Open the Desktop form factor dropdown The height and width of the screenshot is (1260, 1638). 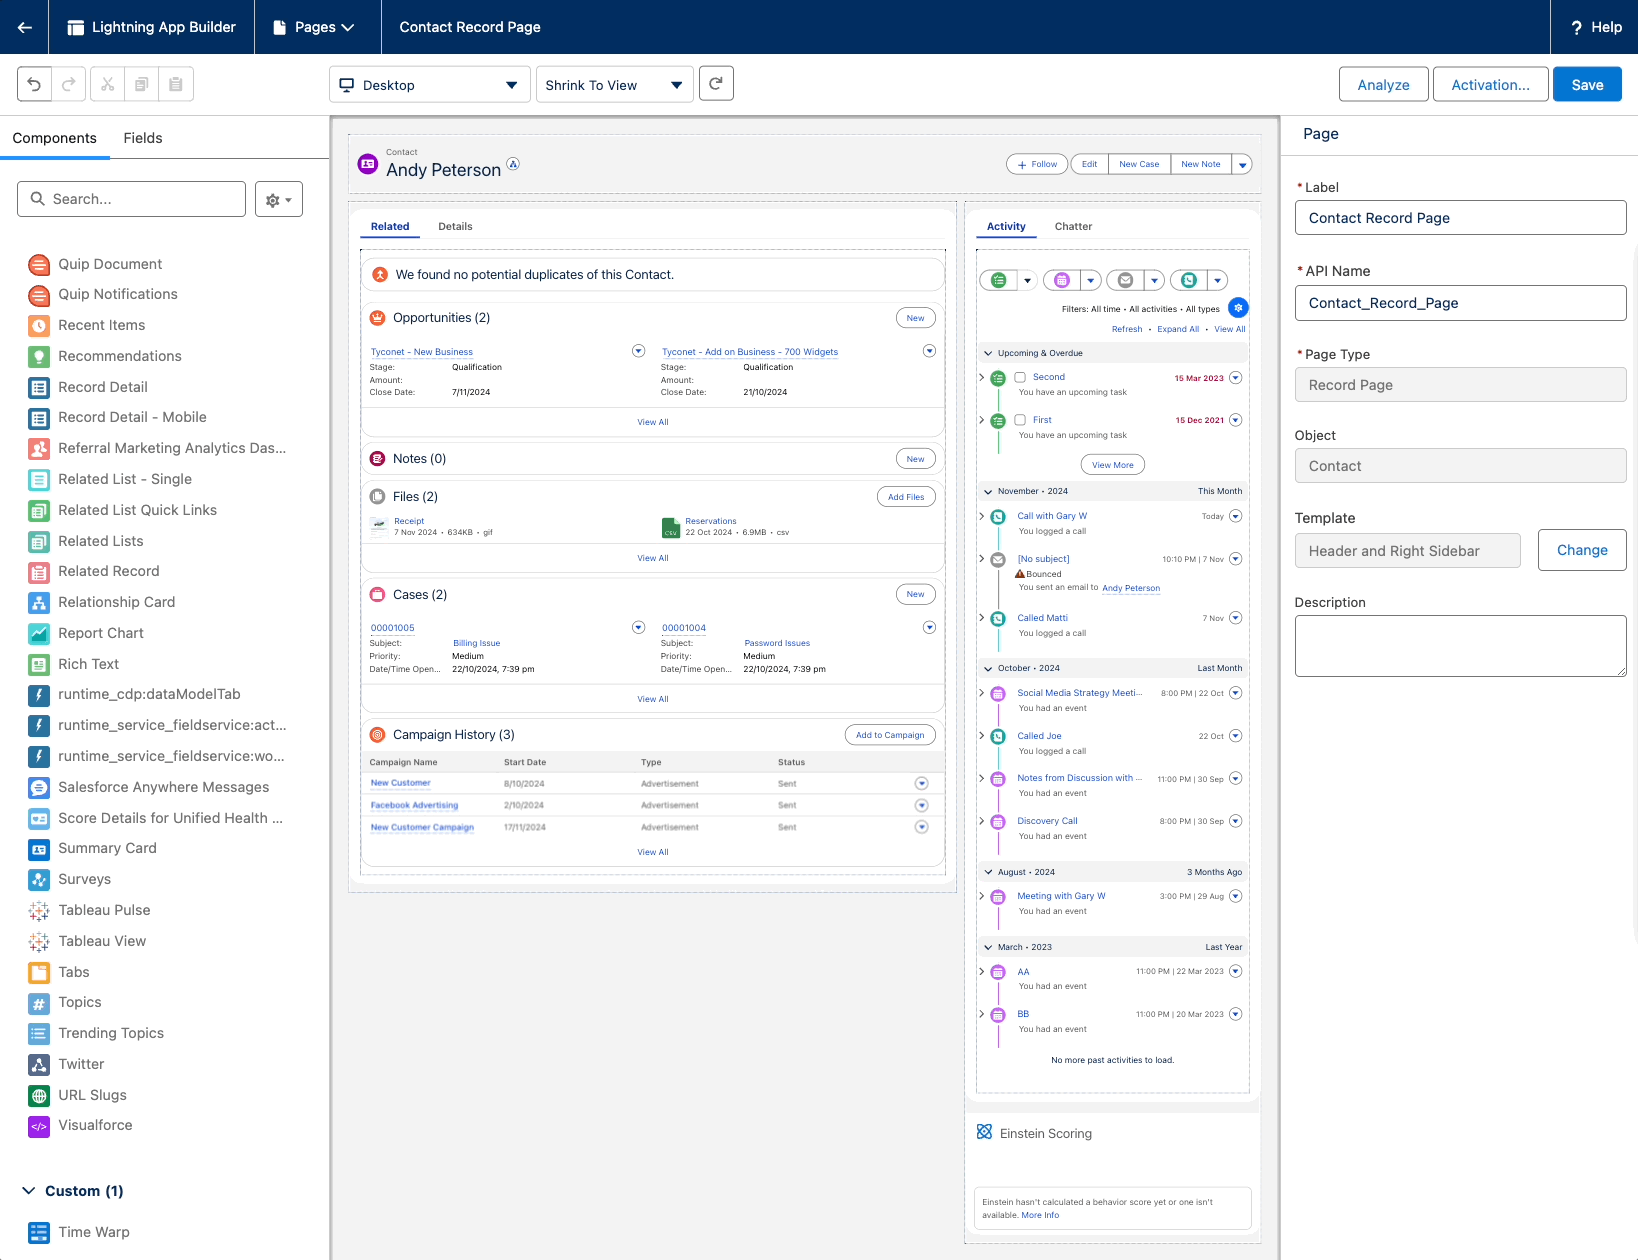tap(430, 85)
